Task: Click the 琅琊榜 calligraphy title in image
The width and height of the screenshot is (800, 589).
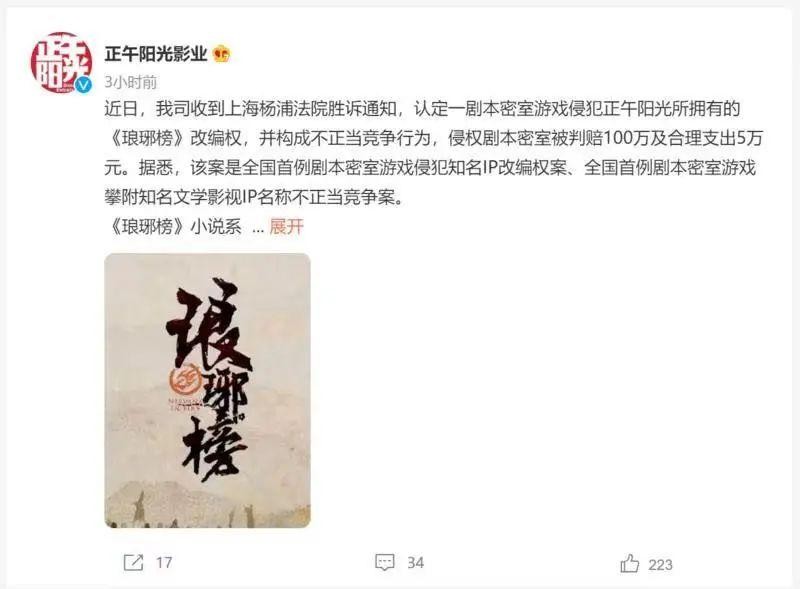Action: click(209, 380)
